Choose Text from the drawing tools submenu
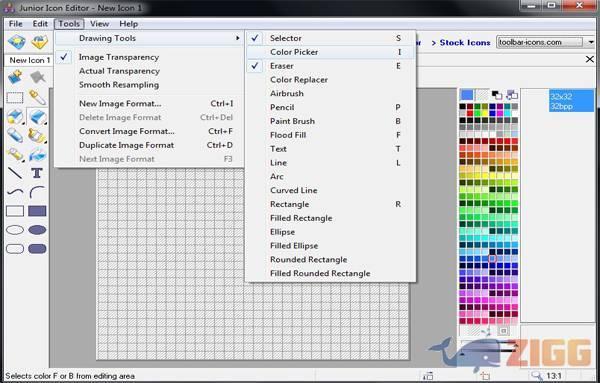 pyautogui.click(x=331, y=149)
